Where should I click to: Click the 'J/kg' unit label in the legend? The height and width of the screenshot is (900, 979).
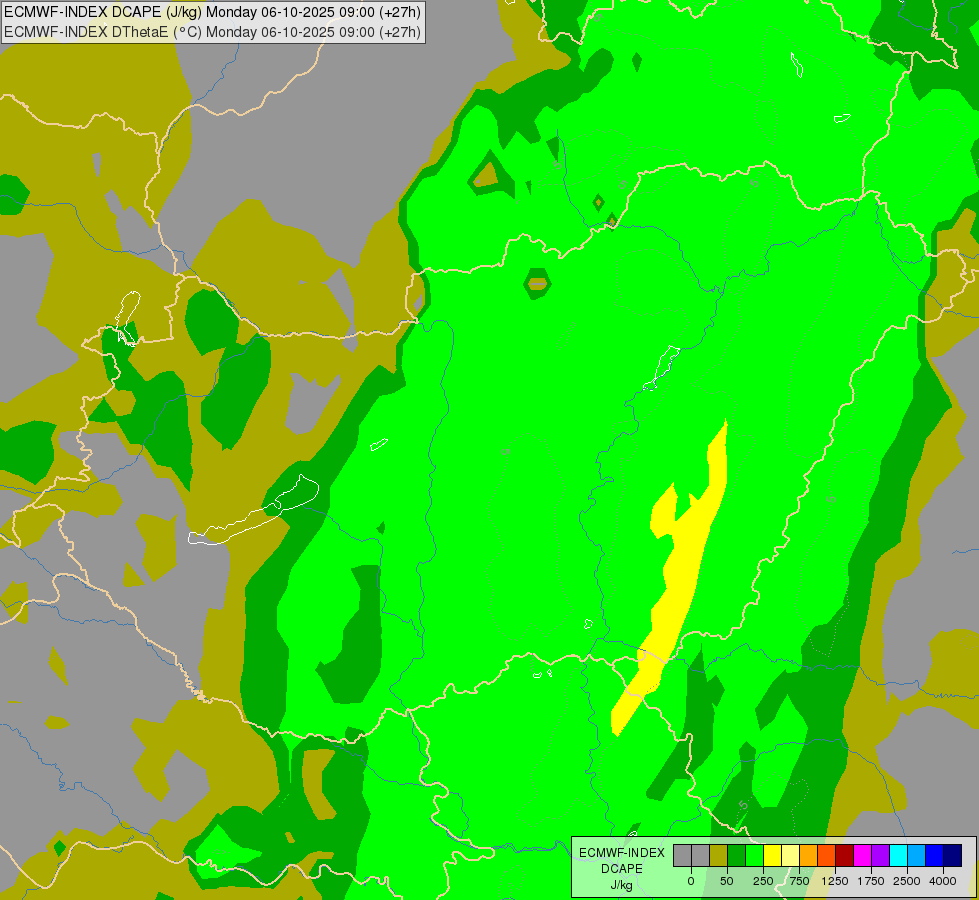pyautogui.click(x=622, y=885)
